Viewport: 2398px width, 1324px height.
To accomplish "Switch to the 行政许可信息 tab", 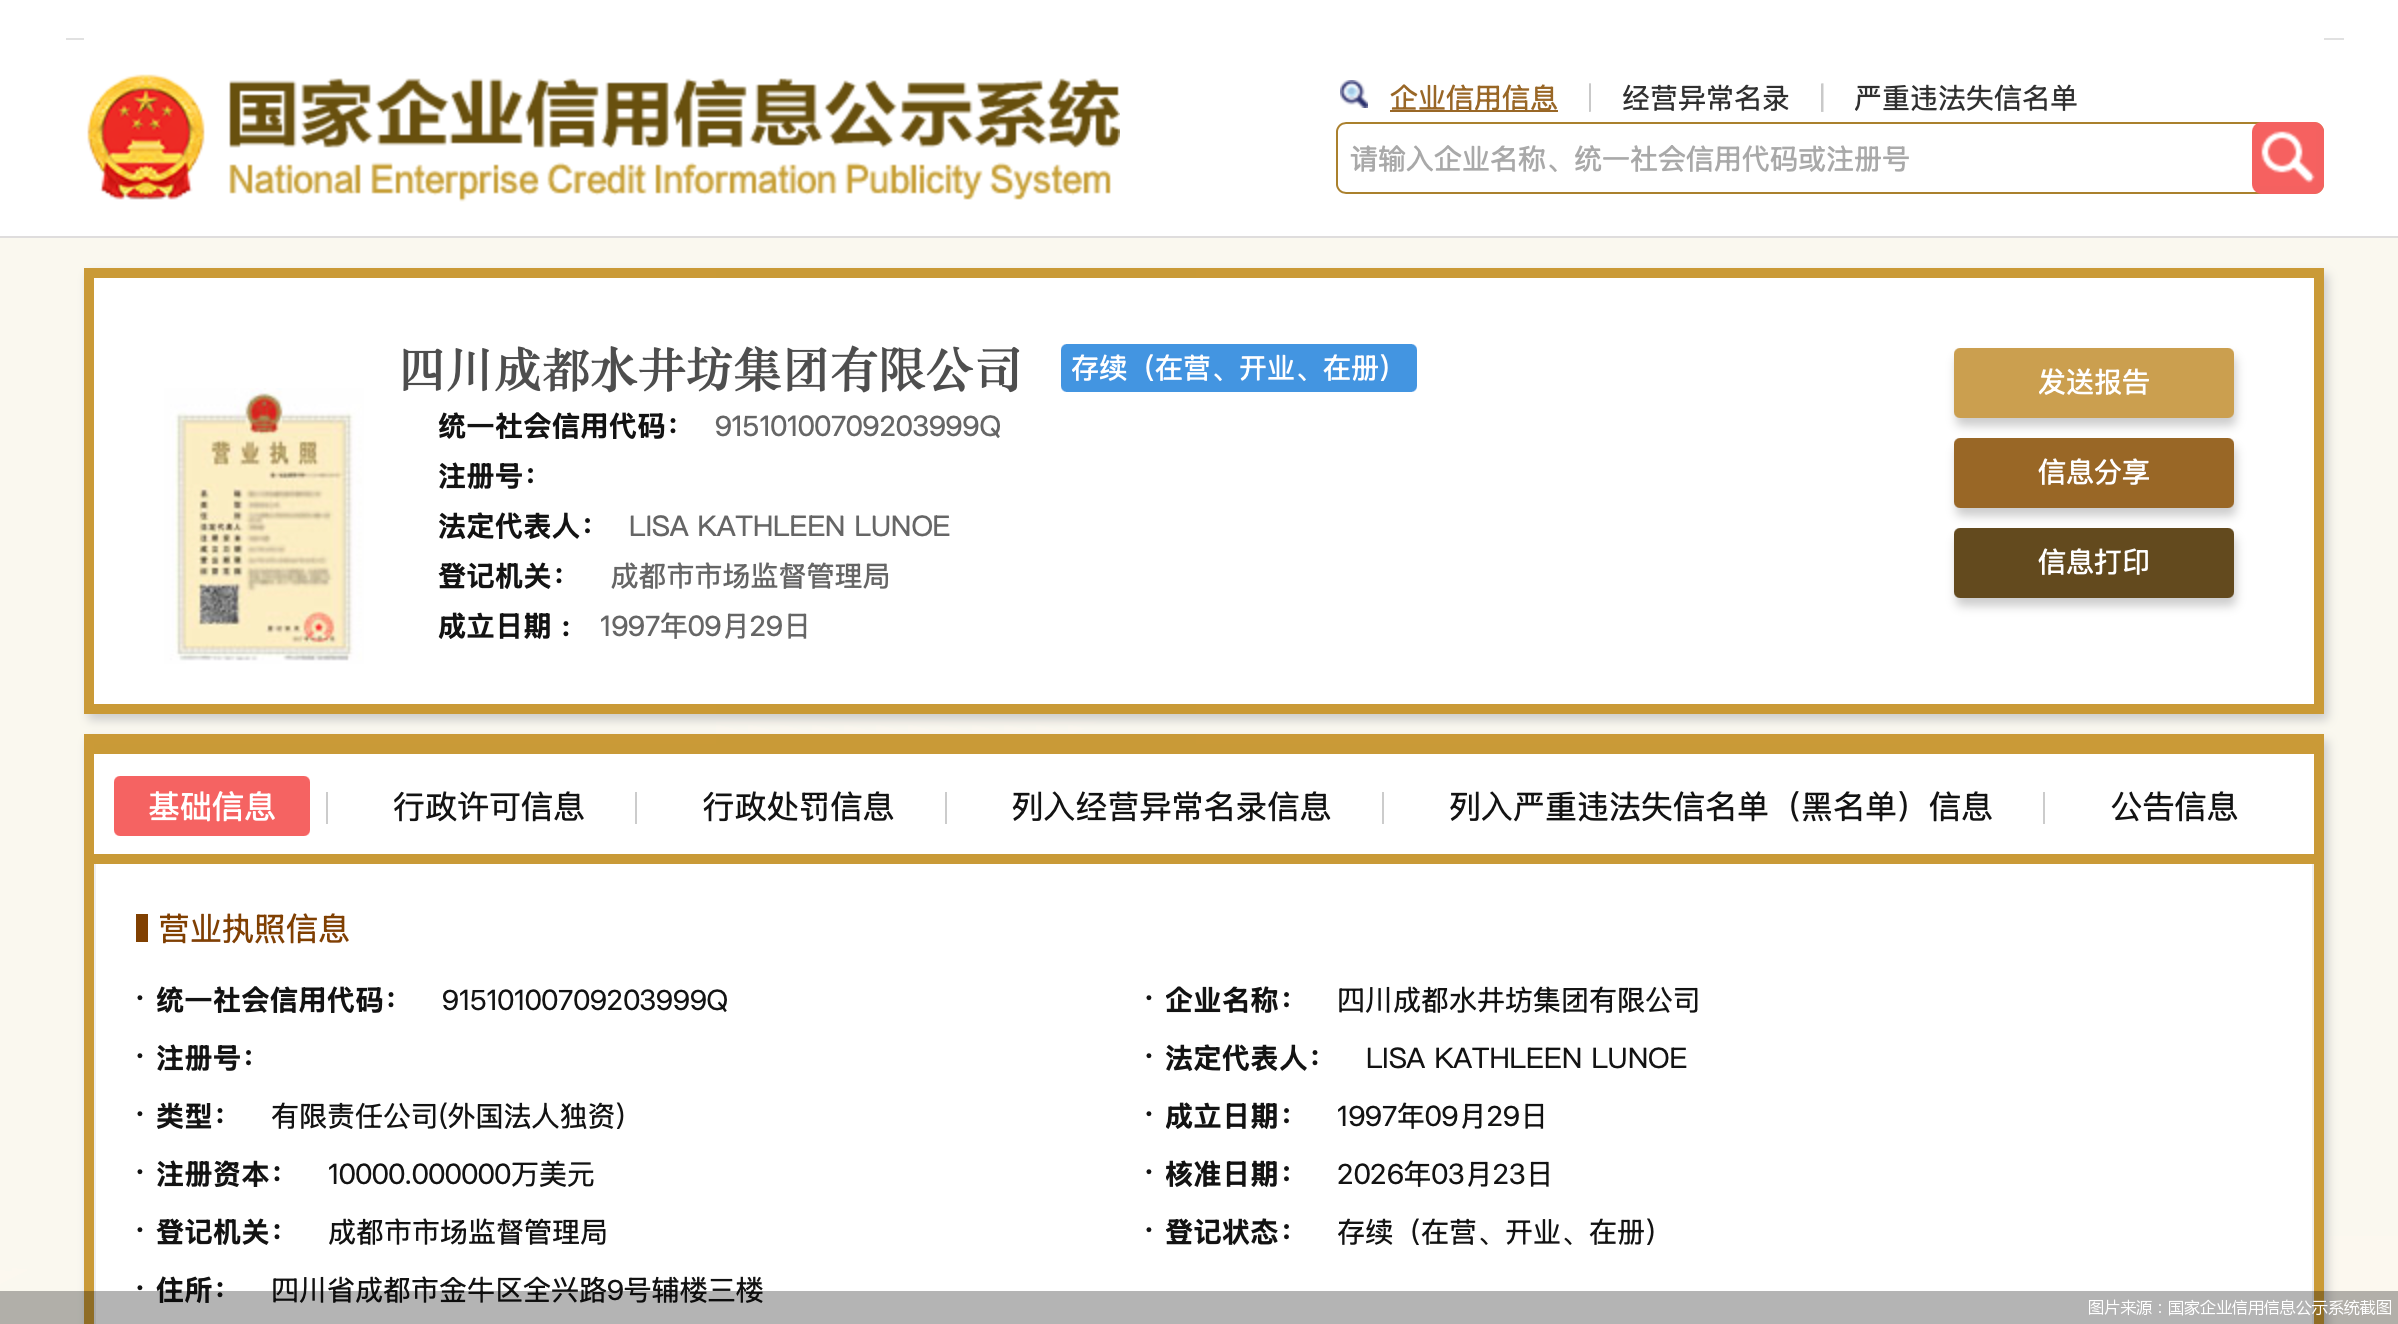I will (x=492, y=806).
